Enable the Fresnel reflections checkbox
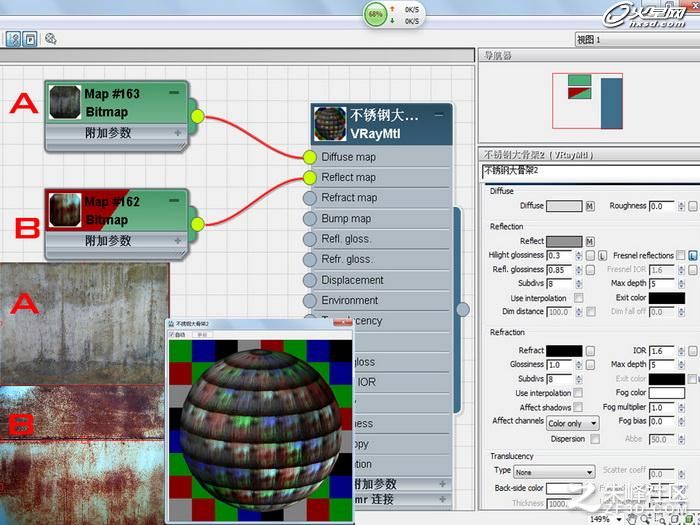The height and width of the screenshot is (525, 700). coord(680,255)
